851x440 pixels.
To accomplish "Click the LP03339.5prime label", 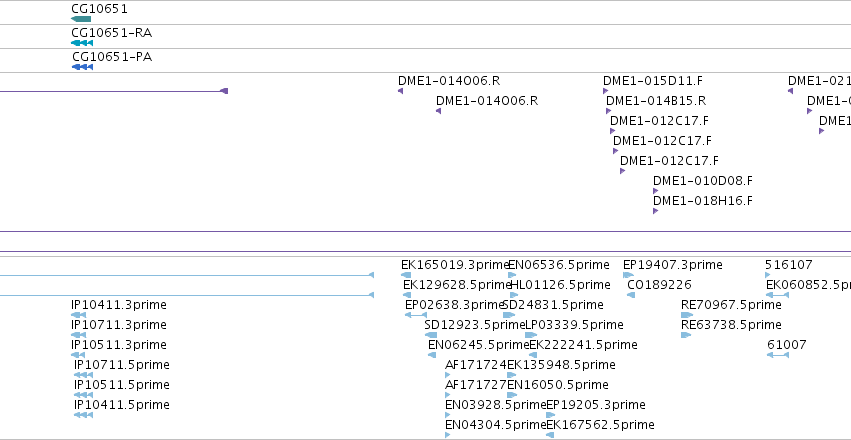I will [x=574, y=325].
